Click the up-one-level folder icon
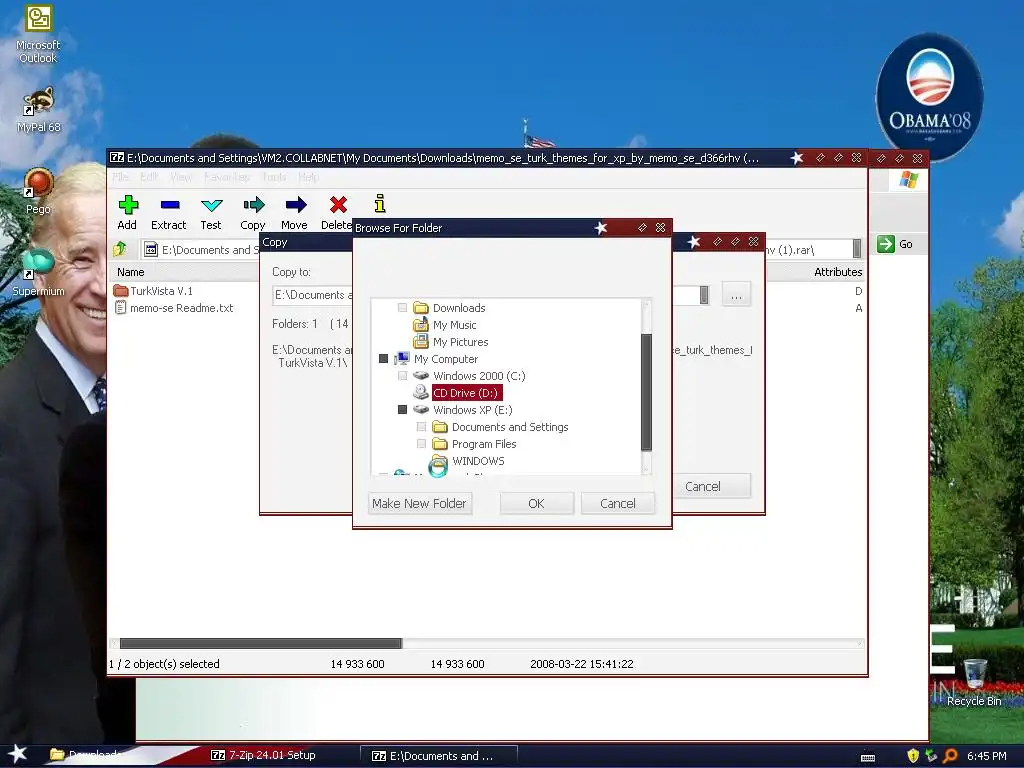 pyautogui.click(x=120, y=249)
